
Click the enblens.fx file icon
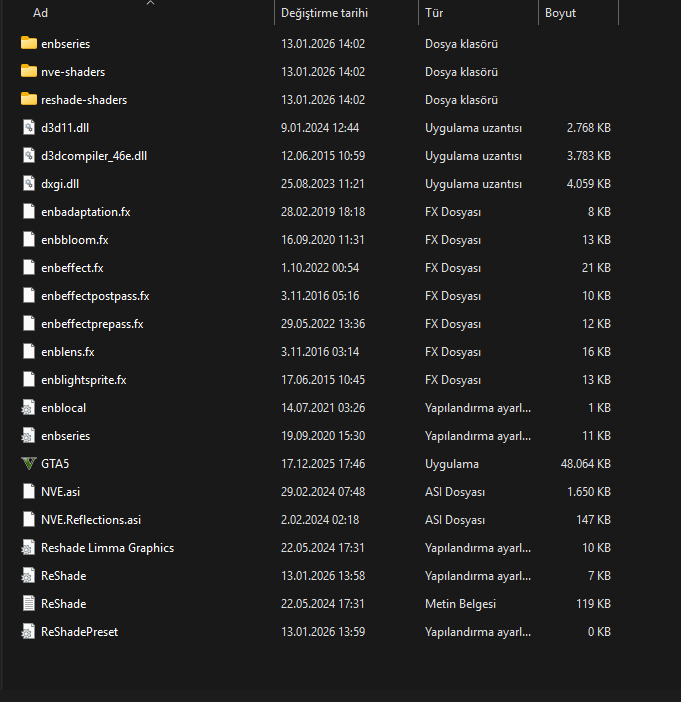click(29, 351)
